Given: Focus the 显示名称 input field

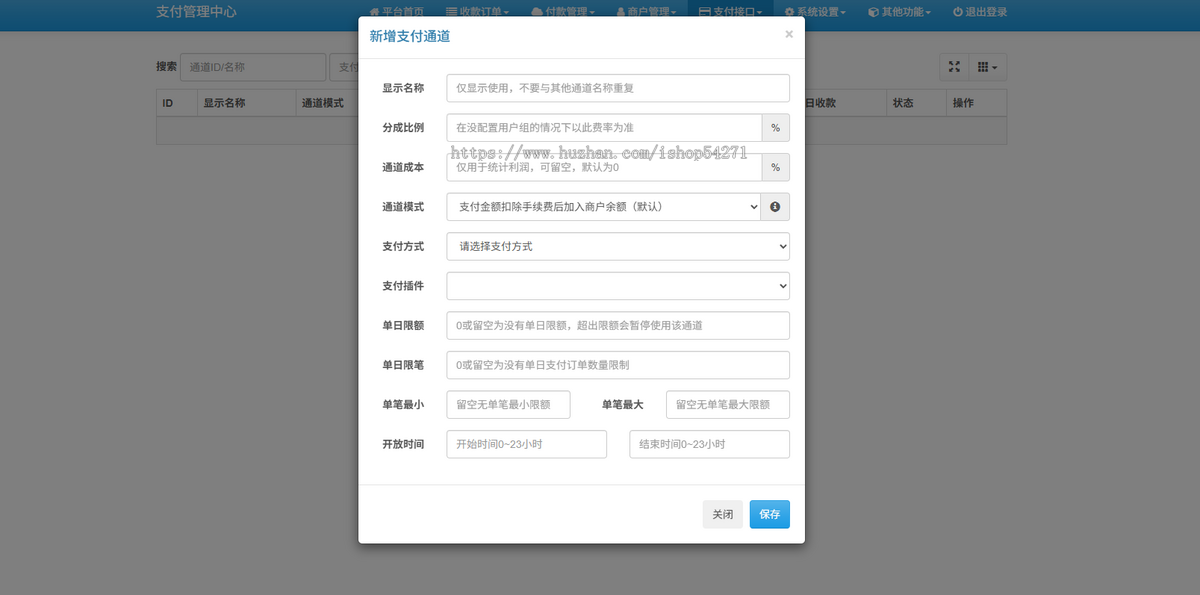Looking at the screenshot, I should pos(618,88).
